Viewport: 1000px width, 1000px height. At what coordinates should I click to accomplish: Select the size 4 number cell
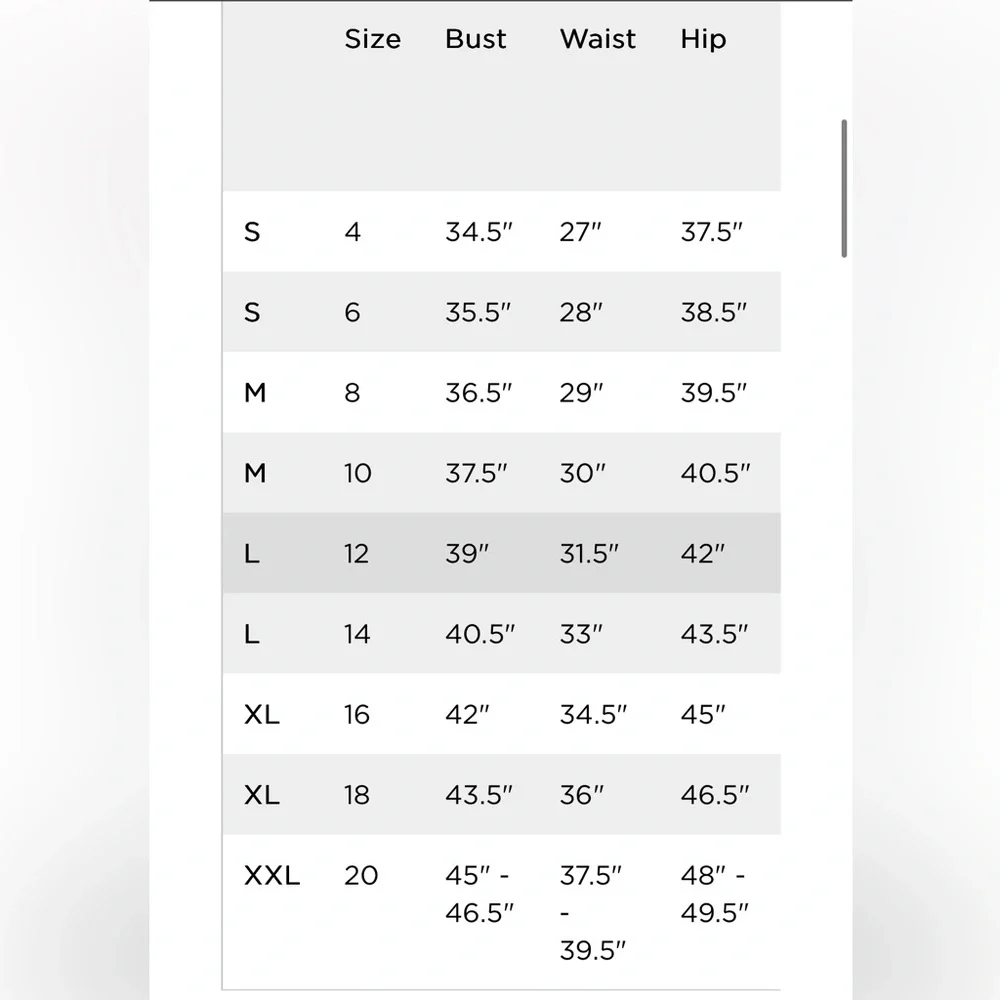[x=352, y=232]
